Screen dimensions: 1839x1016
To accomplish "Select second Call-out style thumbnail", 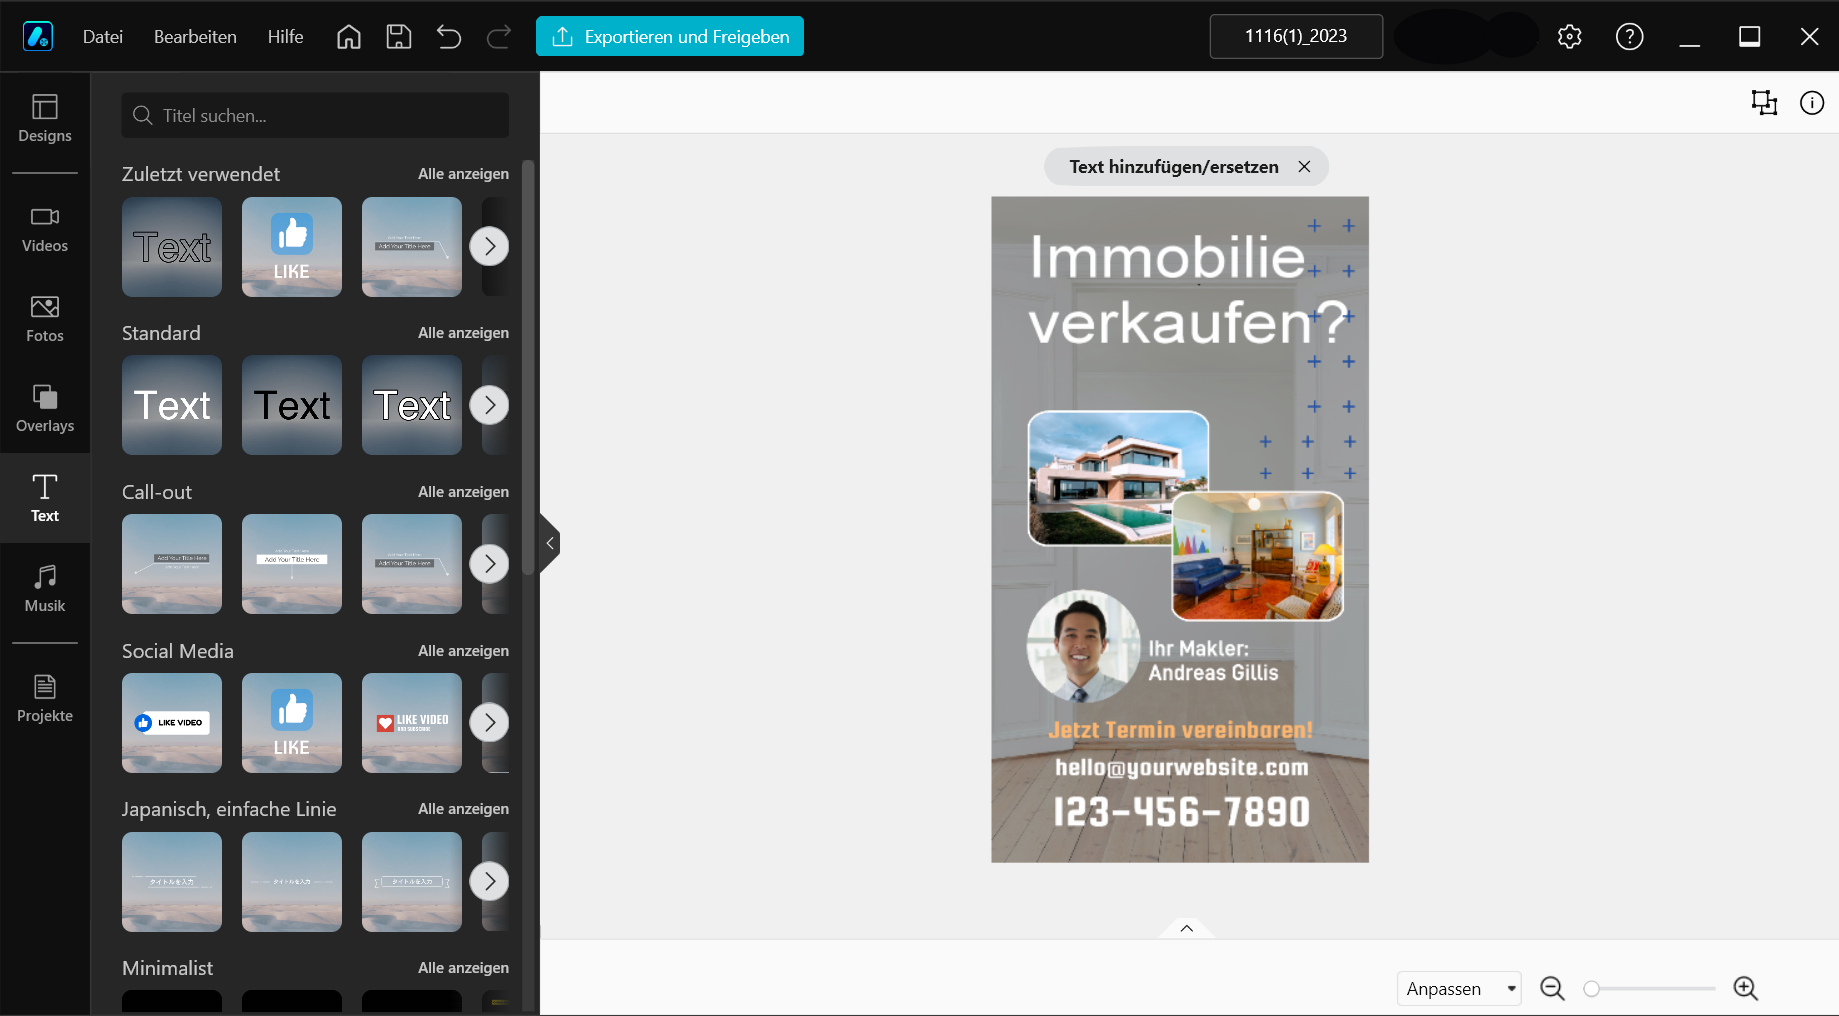I will (292, 564).
